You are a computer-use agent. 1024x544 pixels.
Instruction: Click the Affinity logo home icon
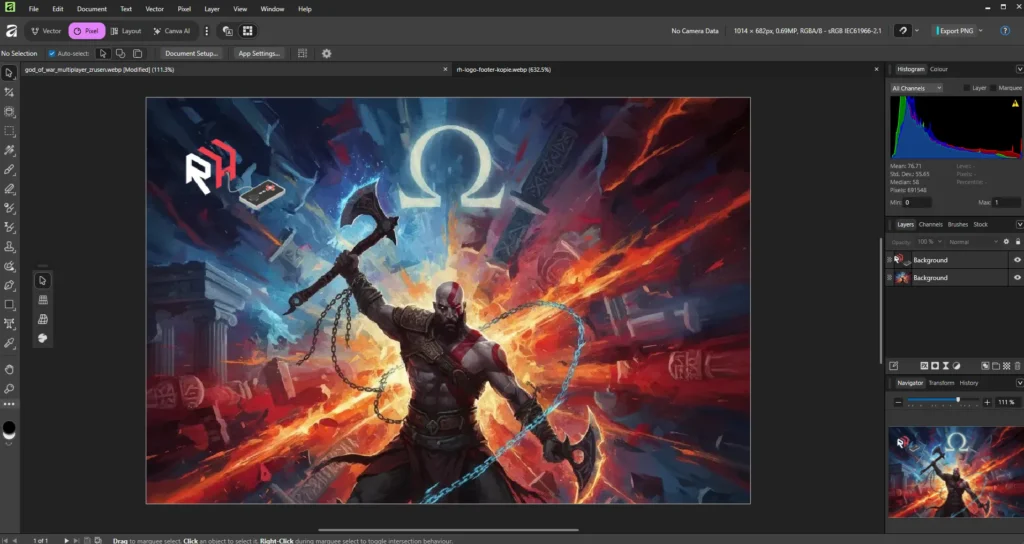coord(11,31)
